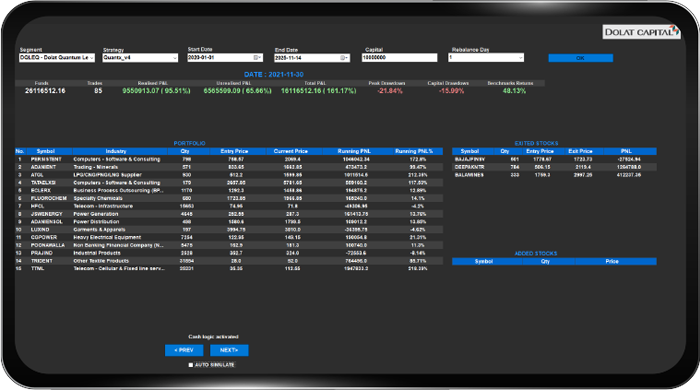Select the PRAJIND portfolio row

(229, 253)
